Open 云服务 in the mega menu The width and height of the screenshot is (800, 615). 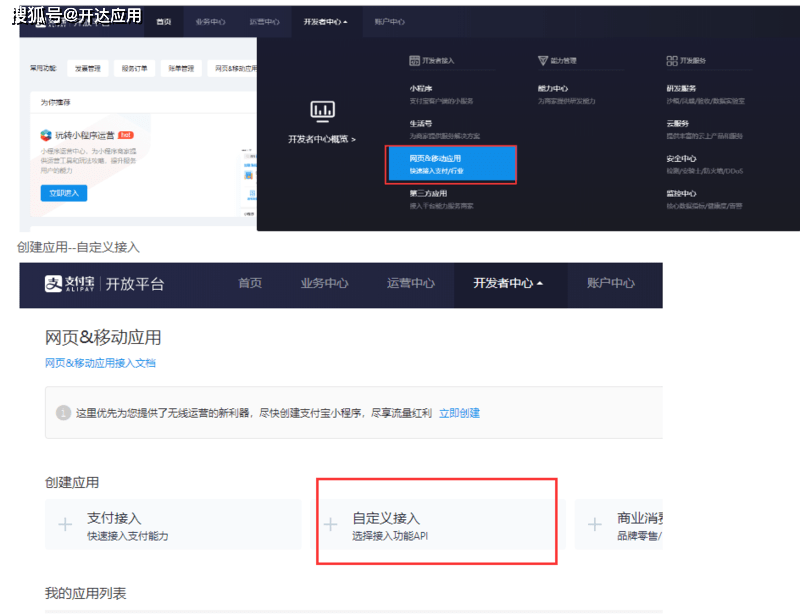tap(678, 124)
